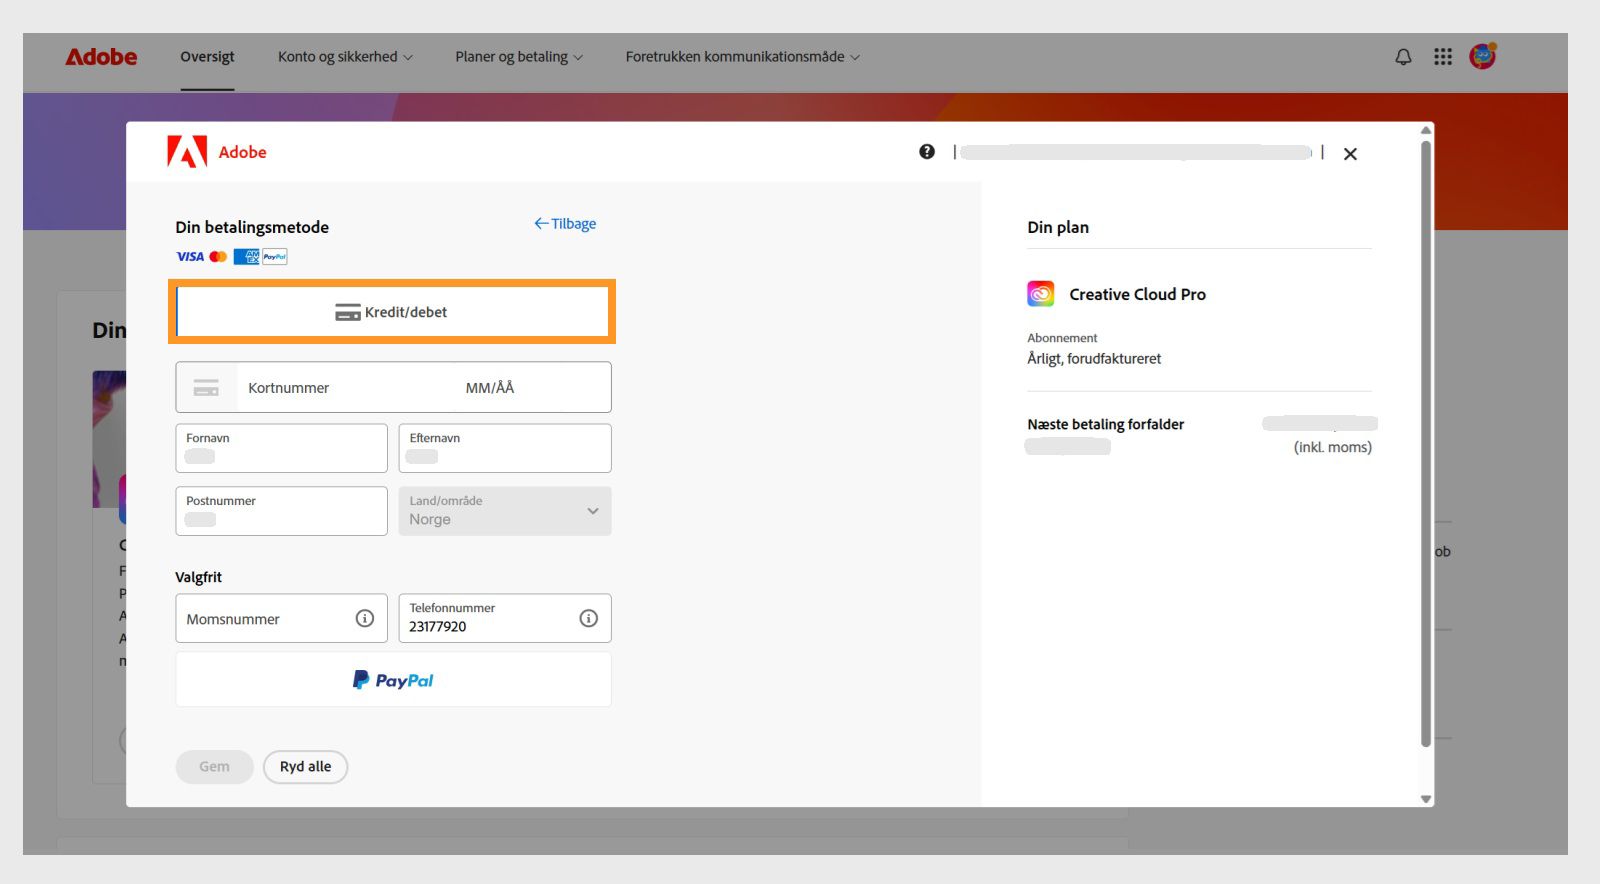Viewport: 1600px width, 884px height.
Task: Choose the PayPal payment button
Action: click(x=393, y=680)
